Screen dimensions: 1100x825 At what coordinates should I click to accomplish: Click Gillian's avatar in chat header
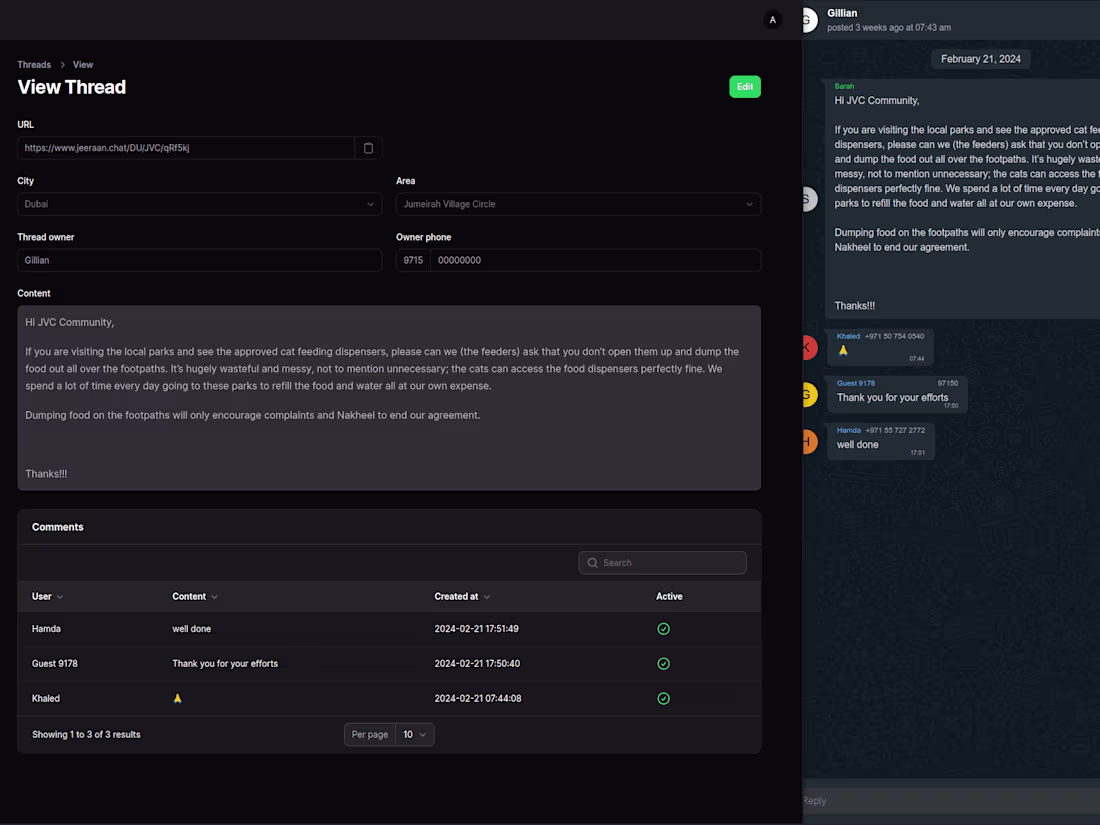pyautogui.click(x=809, y=20)
